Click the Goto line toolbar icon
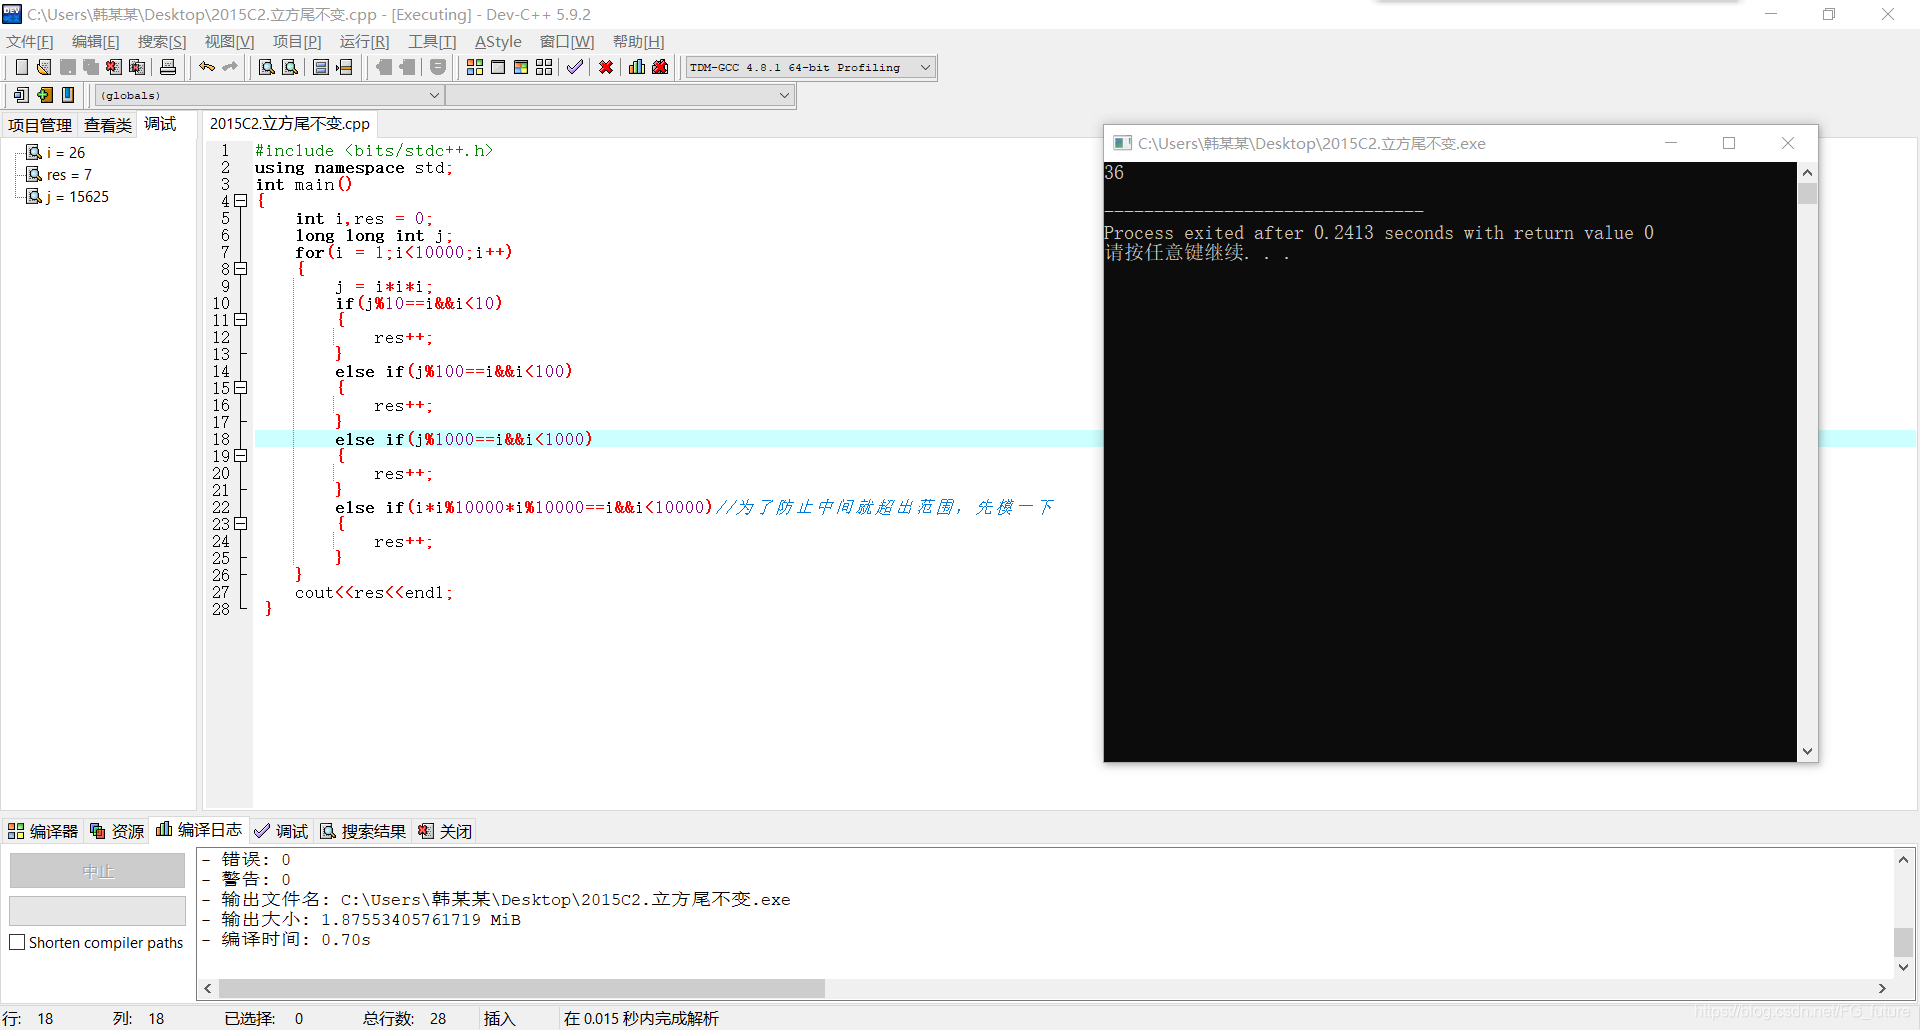Viewport: 1920px width, 1030px height. 345,67
